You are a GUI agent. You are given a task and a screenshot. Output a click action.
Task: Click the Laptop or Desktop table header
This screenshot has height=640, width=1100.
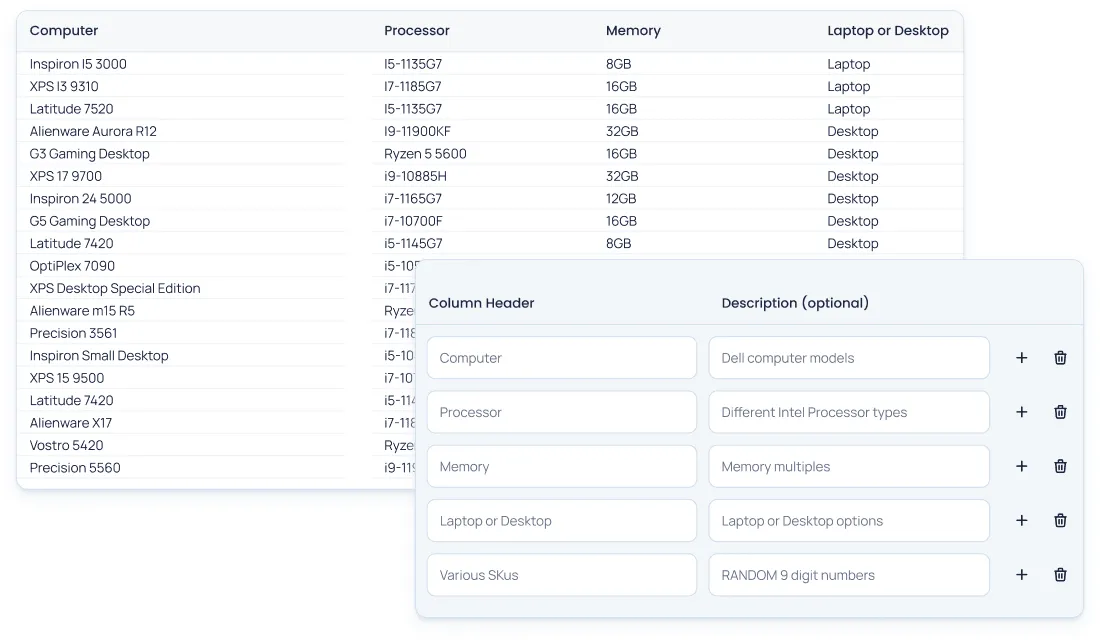[887, 31]
